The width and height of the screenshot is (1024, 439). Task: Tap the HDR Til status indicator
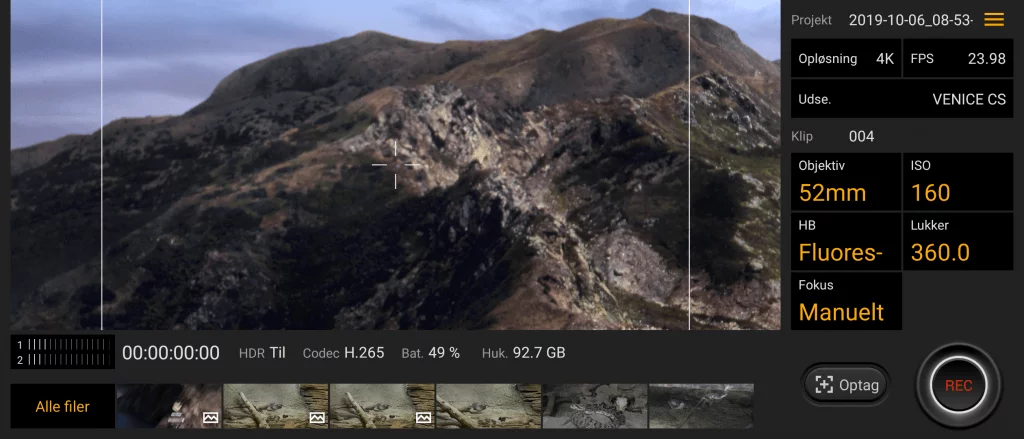pyautogui.click(x=262, y=353)
